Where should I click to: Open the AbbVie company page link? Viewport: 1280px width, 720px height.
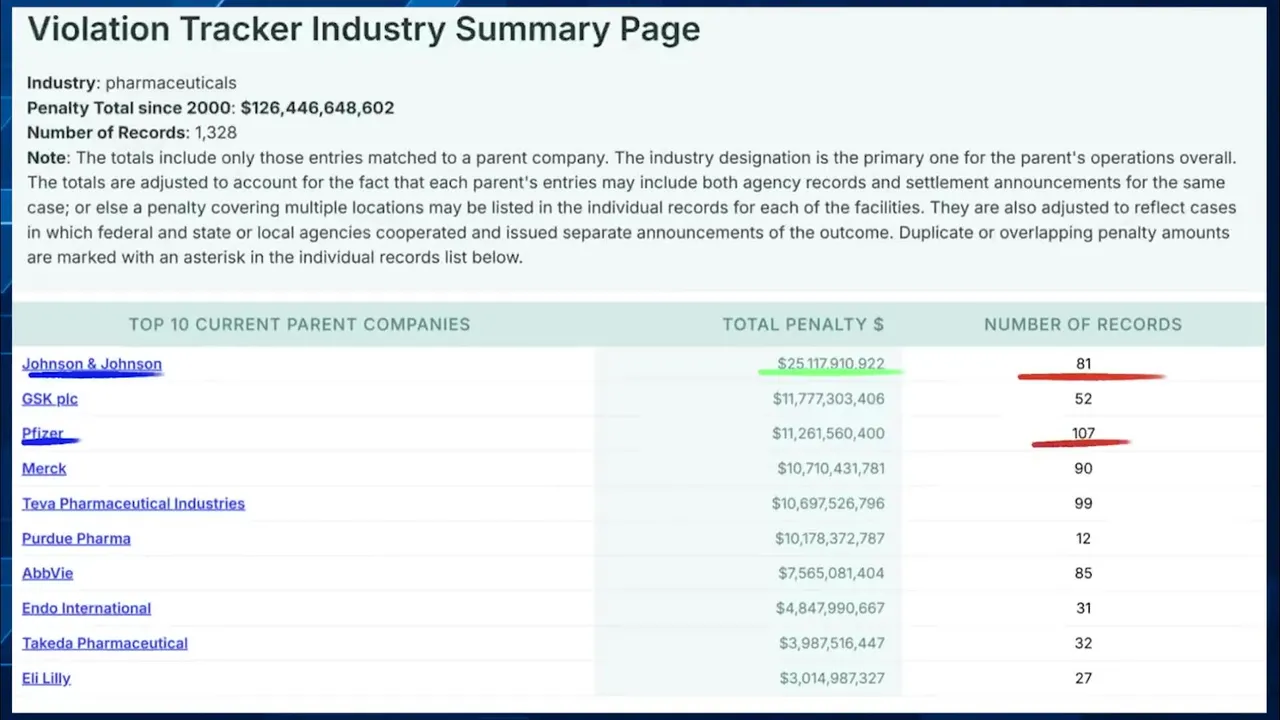47,573
